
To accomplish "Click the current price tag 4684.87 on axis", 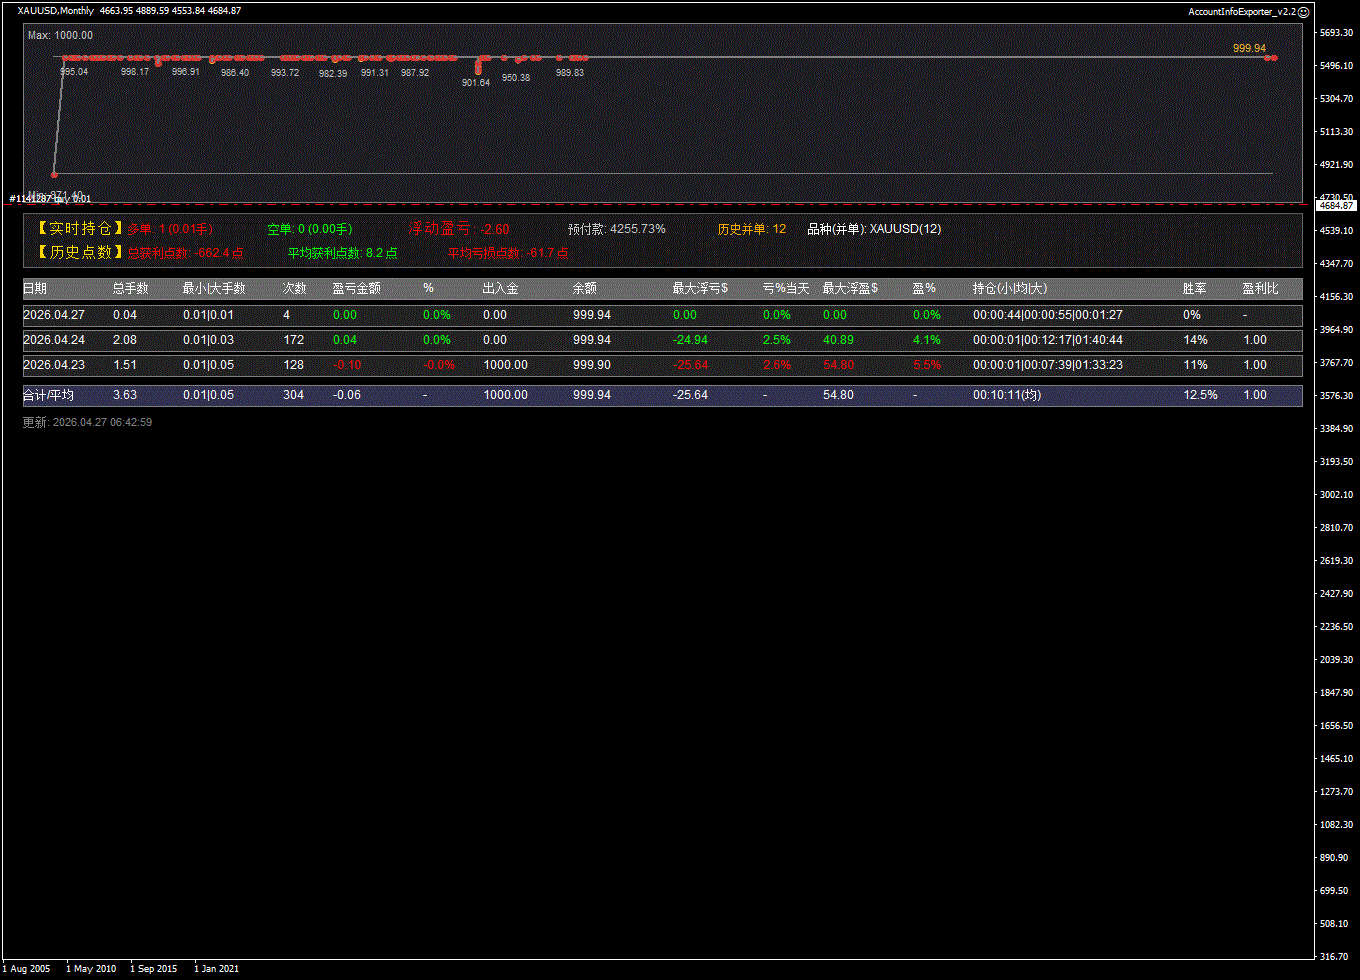I will (x=1336, y=205).
